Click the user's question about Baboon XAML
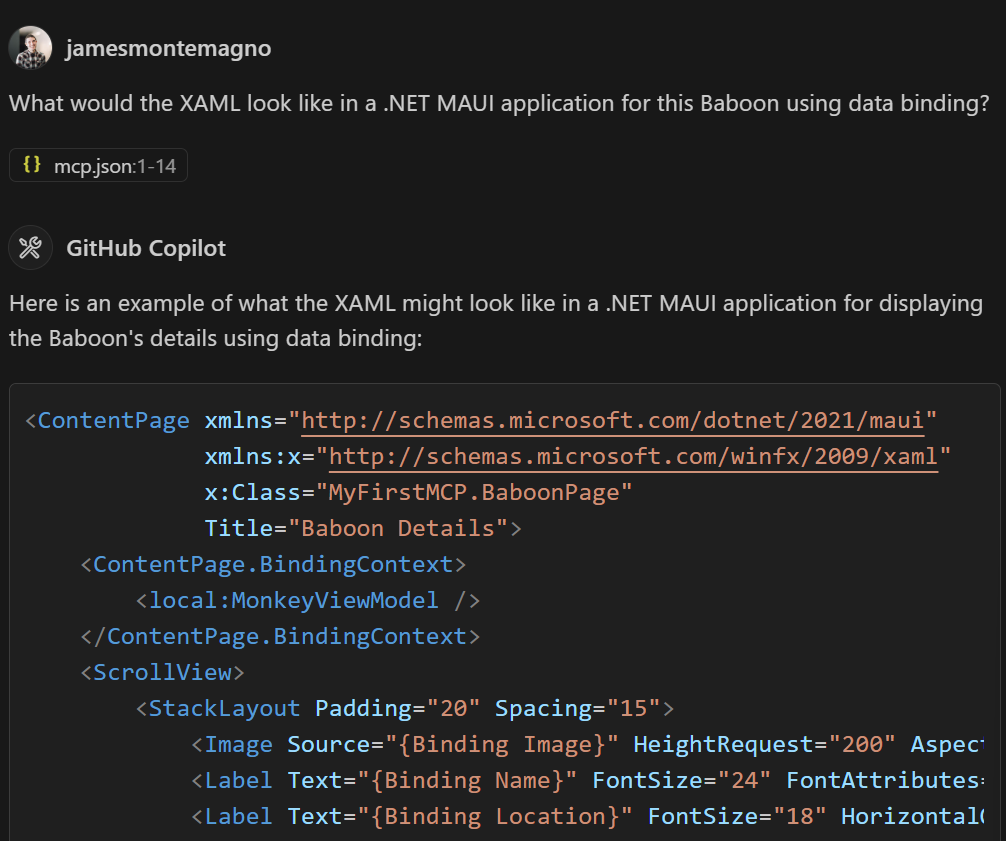1006x841 pixels. pos(499,104)
